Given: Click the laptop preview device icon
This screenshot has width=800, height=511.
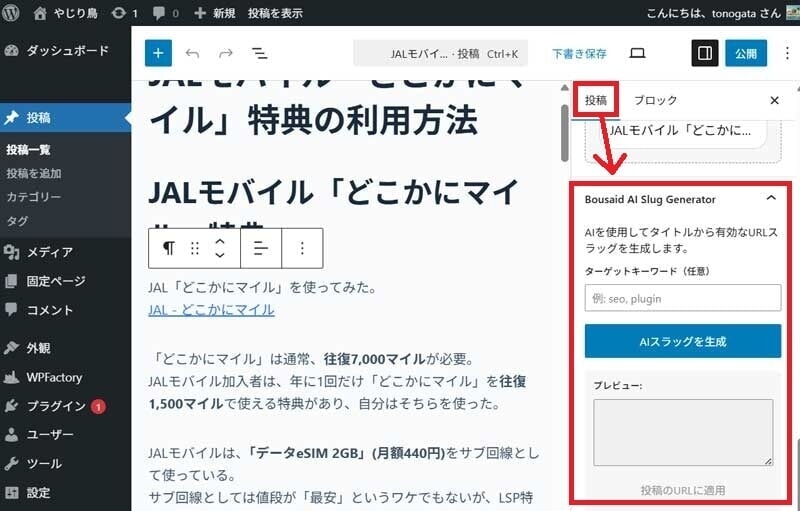Looking at the screenshot, I should click(637, 53).
